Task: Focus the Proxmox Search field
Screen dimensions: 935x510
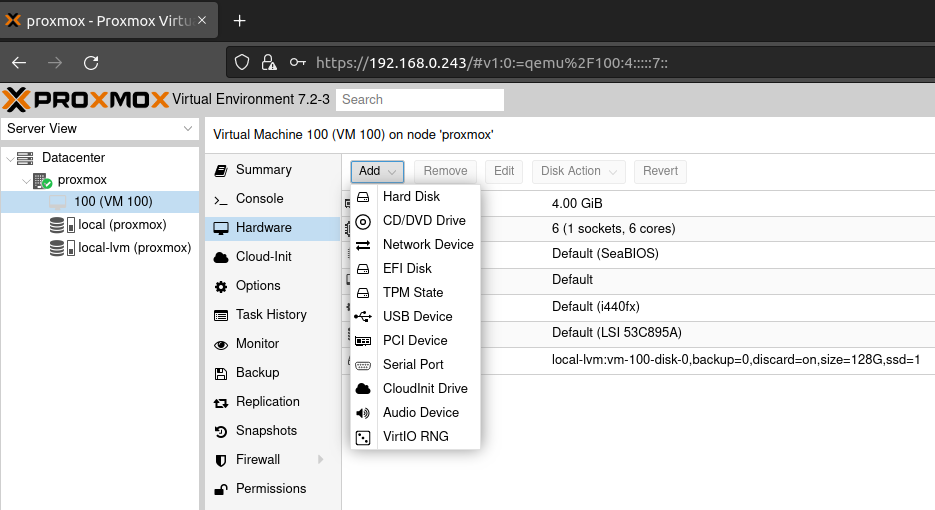Action: point(419,100)
